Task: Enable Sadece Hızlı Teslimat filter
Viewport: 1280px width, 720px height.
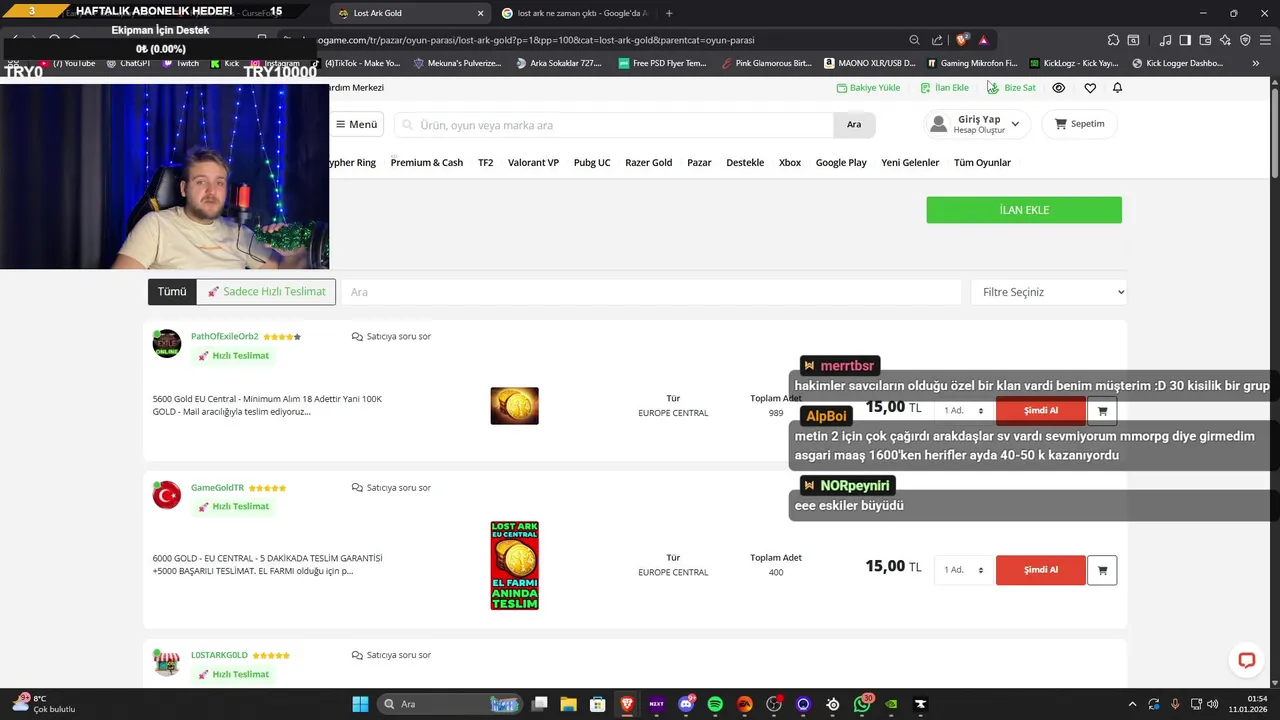Action: tap(266, 292)
